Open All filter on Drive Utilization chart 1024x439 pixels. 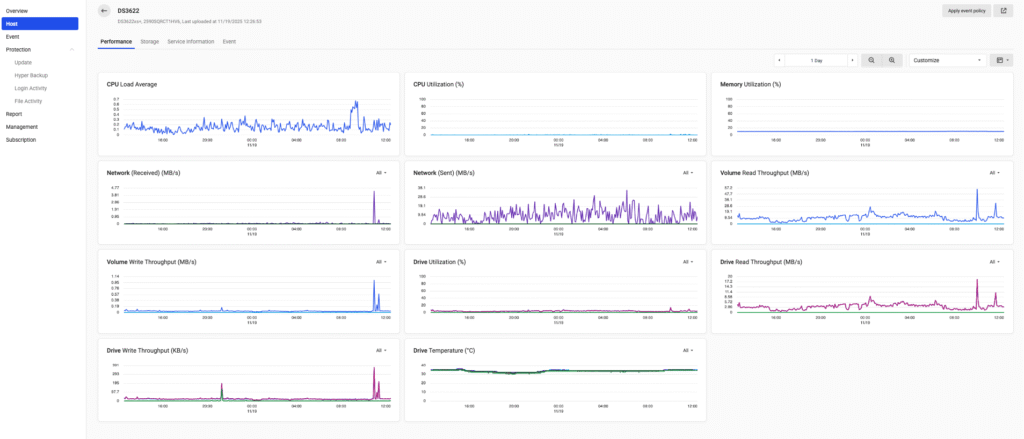tap(688, 262)
